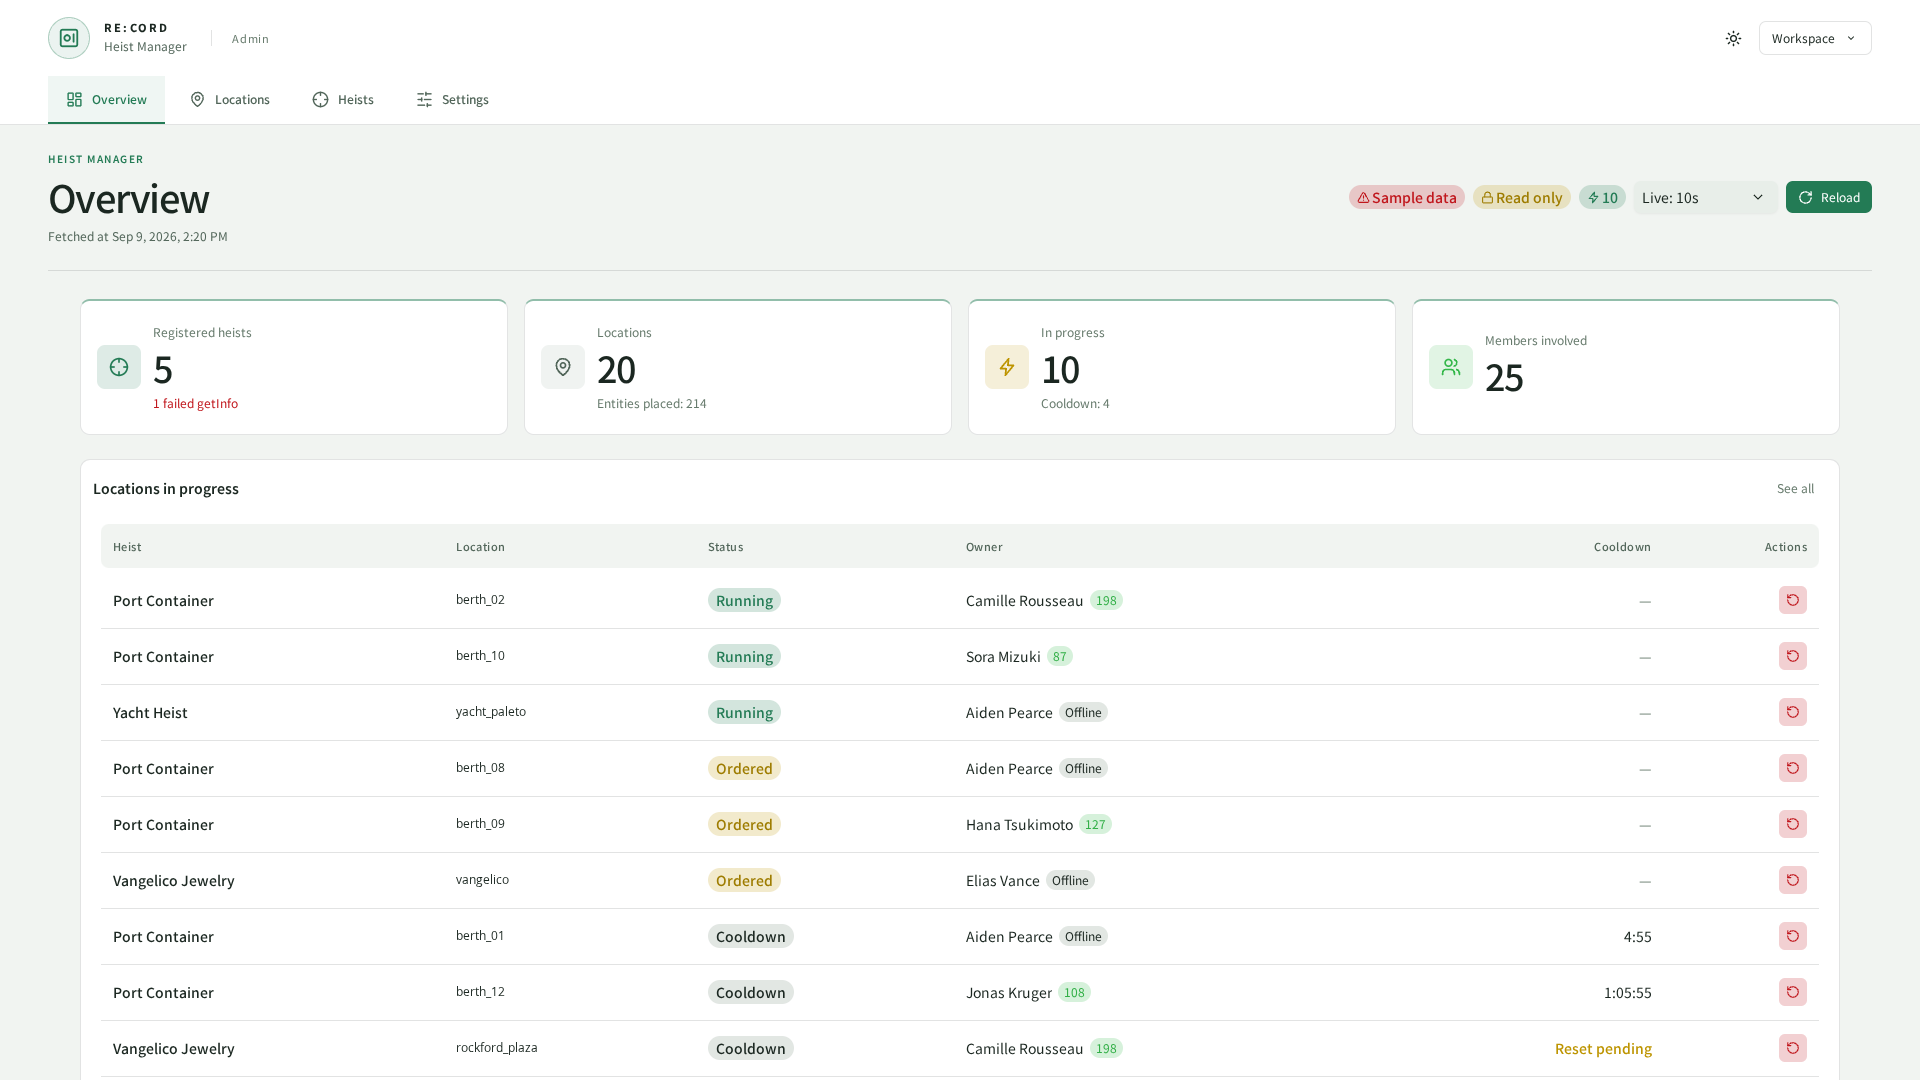Click the Offline badge beside Elias Vance

click(x=1070, y=880)
